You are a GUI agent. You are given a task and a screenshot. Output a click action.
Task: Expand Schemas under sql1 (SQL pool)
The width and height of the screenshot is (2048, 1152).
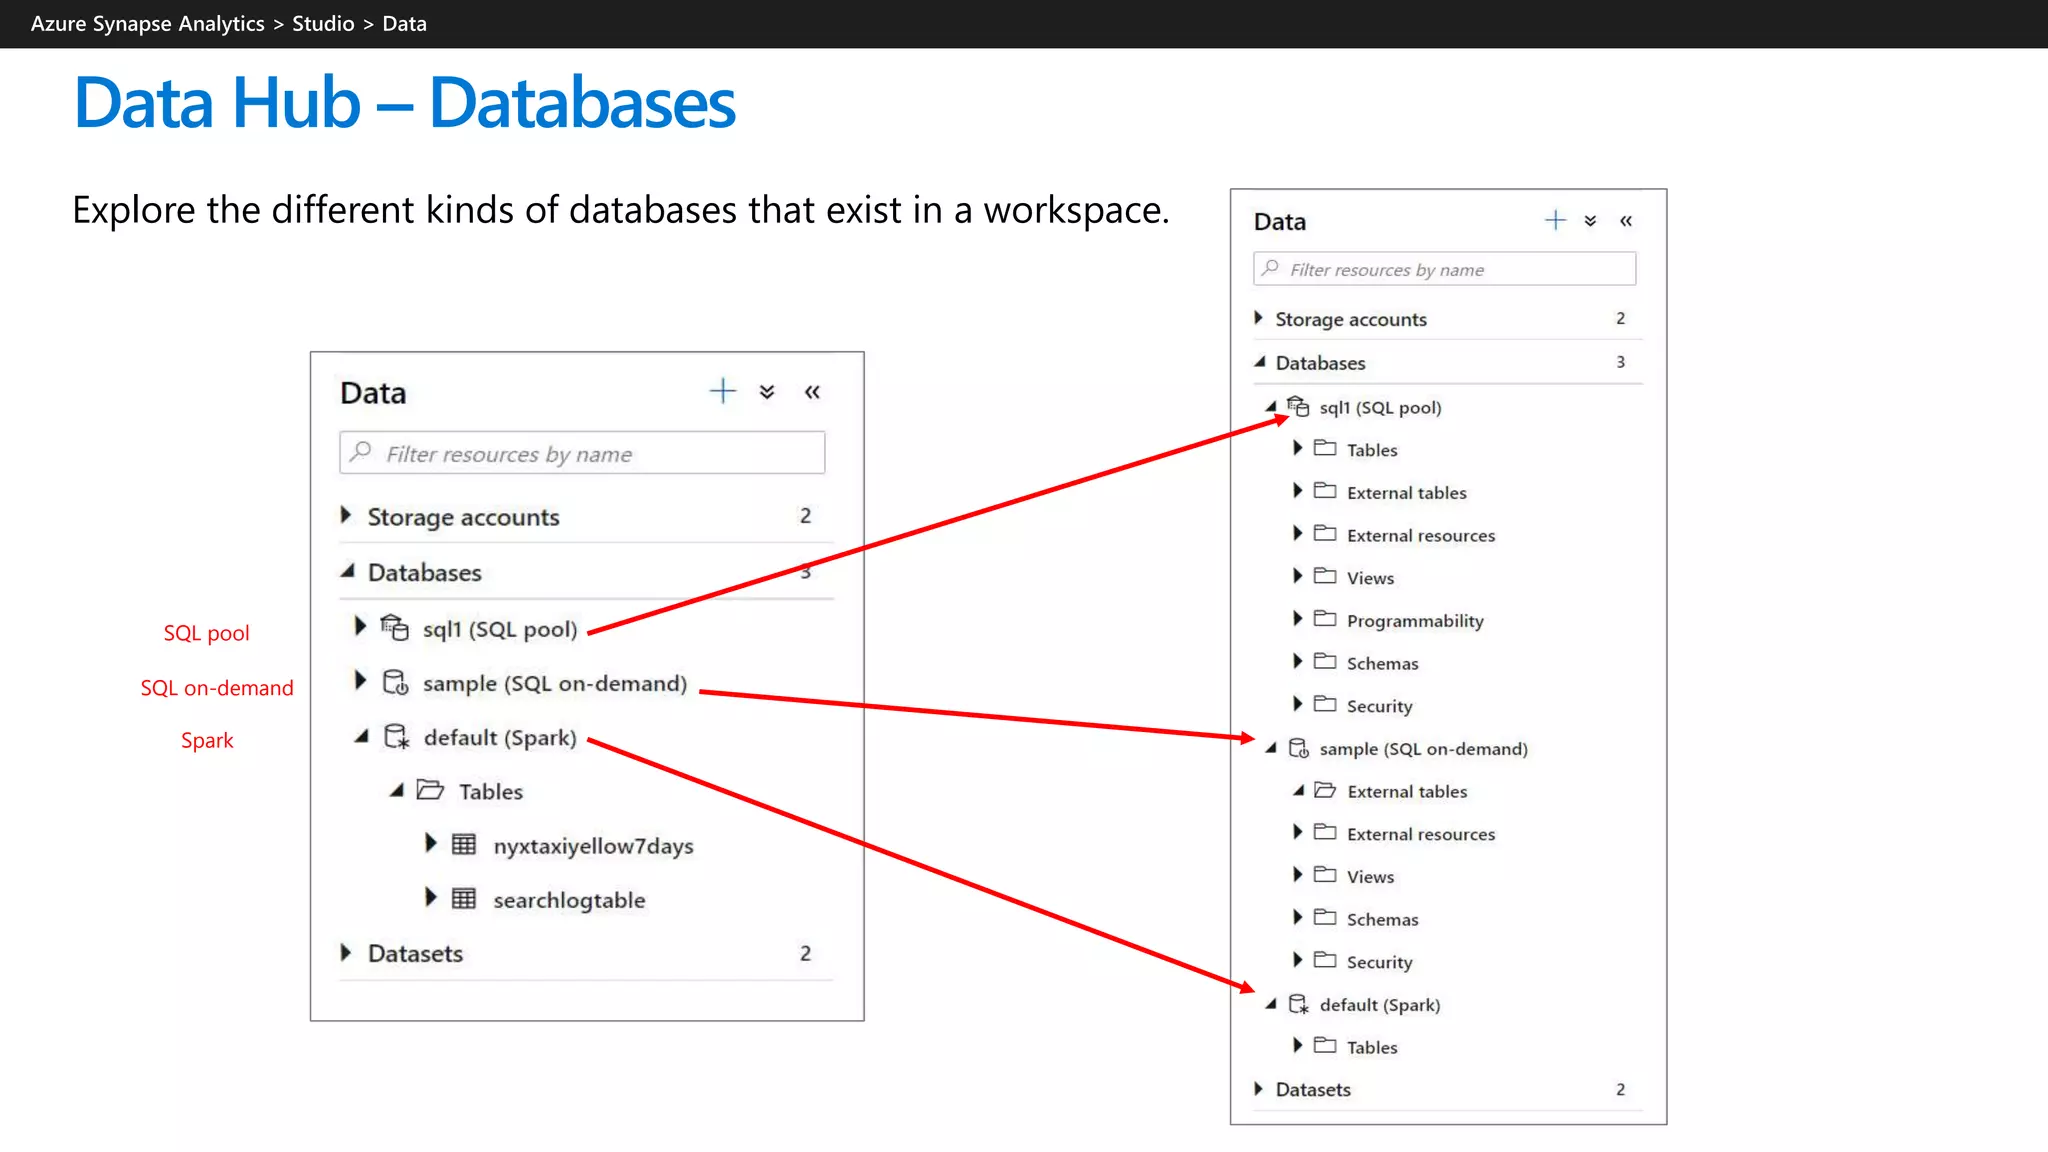[x=1297, y=661]
